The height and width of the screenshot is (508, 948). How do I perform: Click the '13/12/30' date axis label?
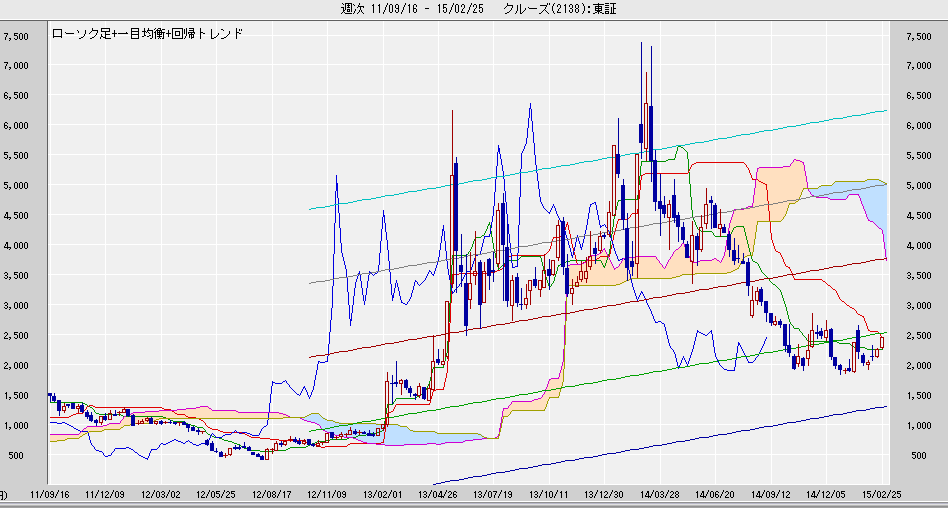(603, 494)
